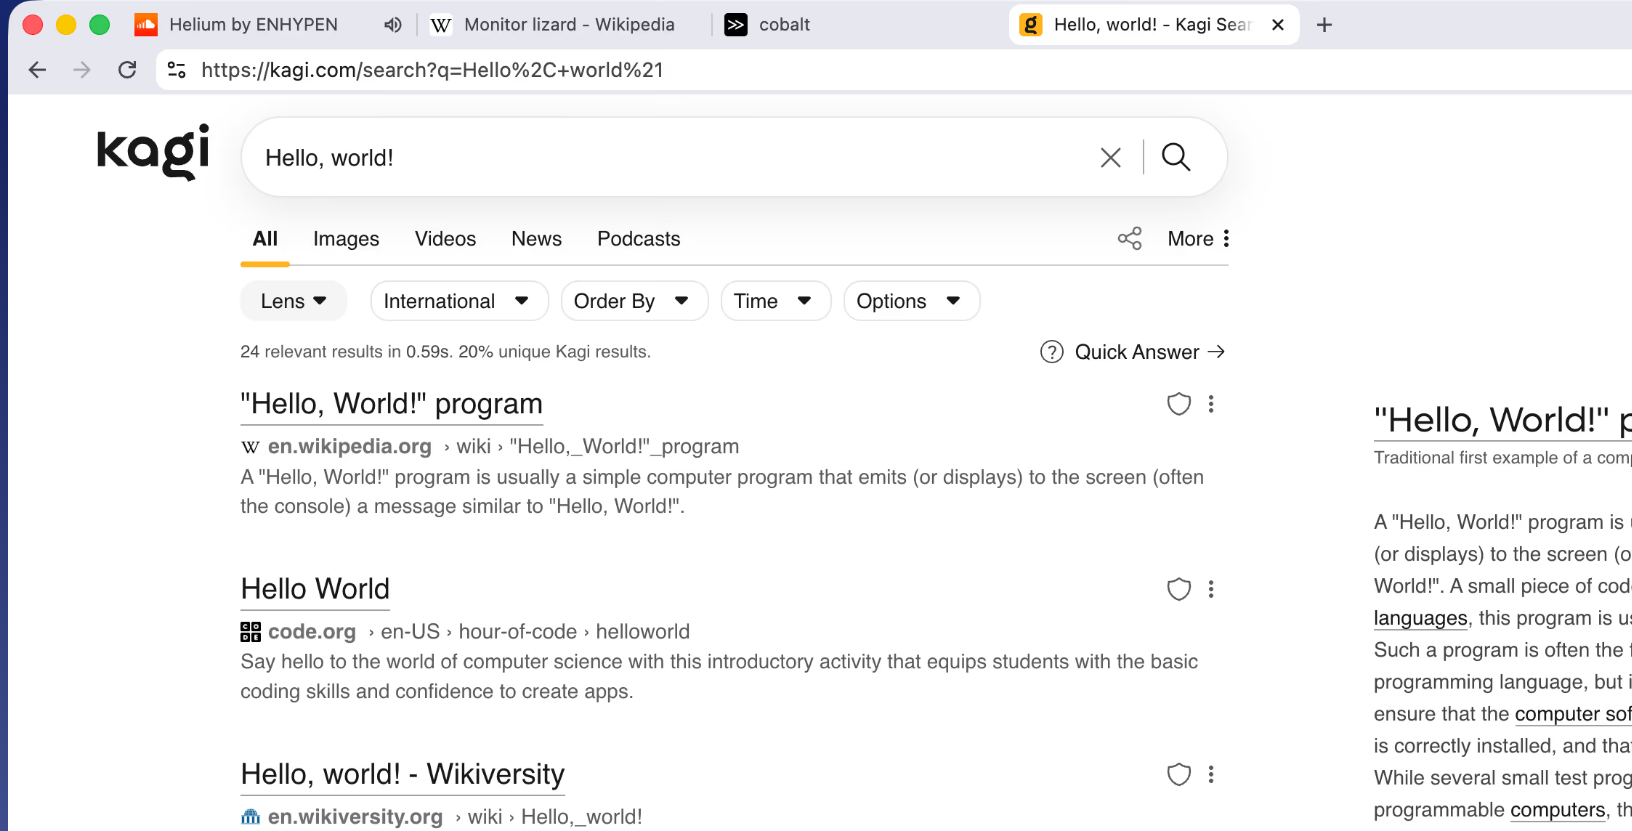
Task: Click the Wikipedia favicon next to en.wikipedia.org
Action: click(x=250, y=447)
